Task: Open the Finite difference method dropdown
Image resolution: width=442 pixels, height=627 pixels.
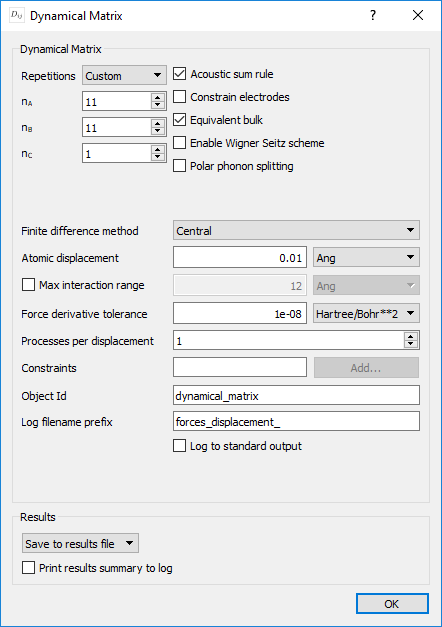Action: [x=296, y=230]
